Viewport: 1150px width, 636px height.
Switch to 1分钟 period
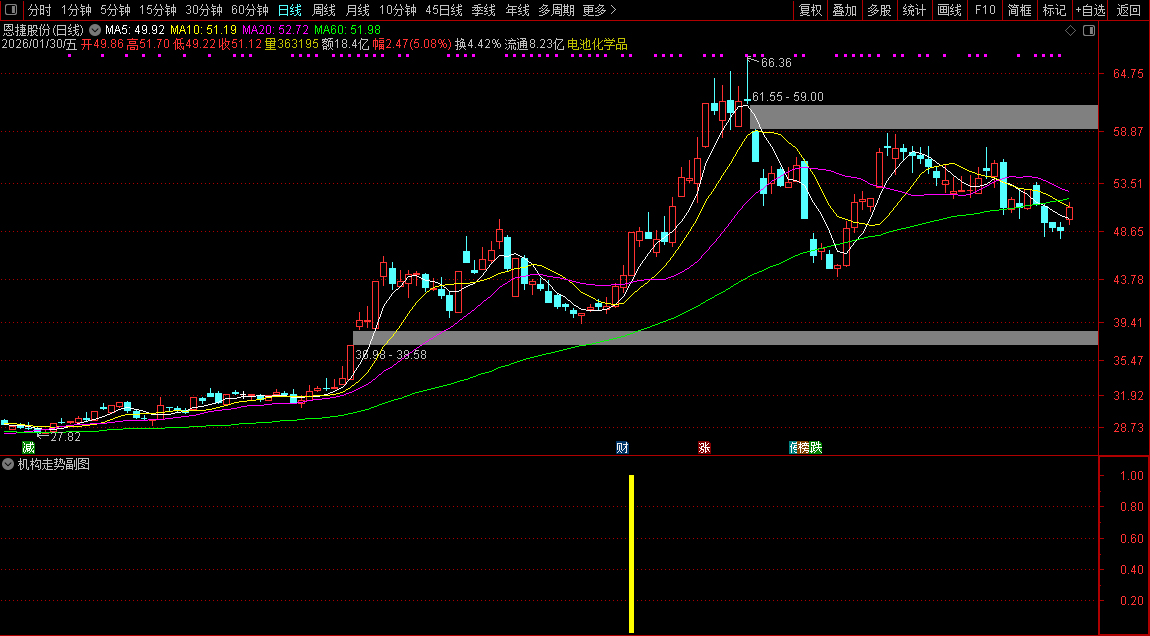coord(76,10)
